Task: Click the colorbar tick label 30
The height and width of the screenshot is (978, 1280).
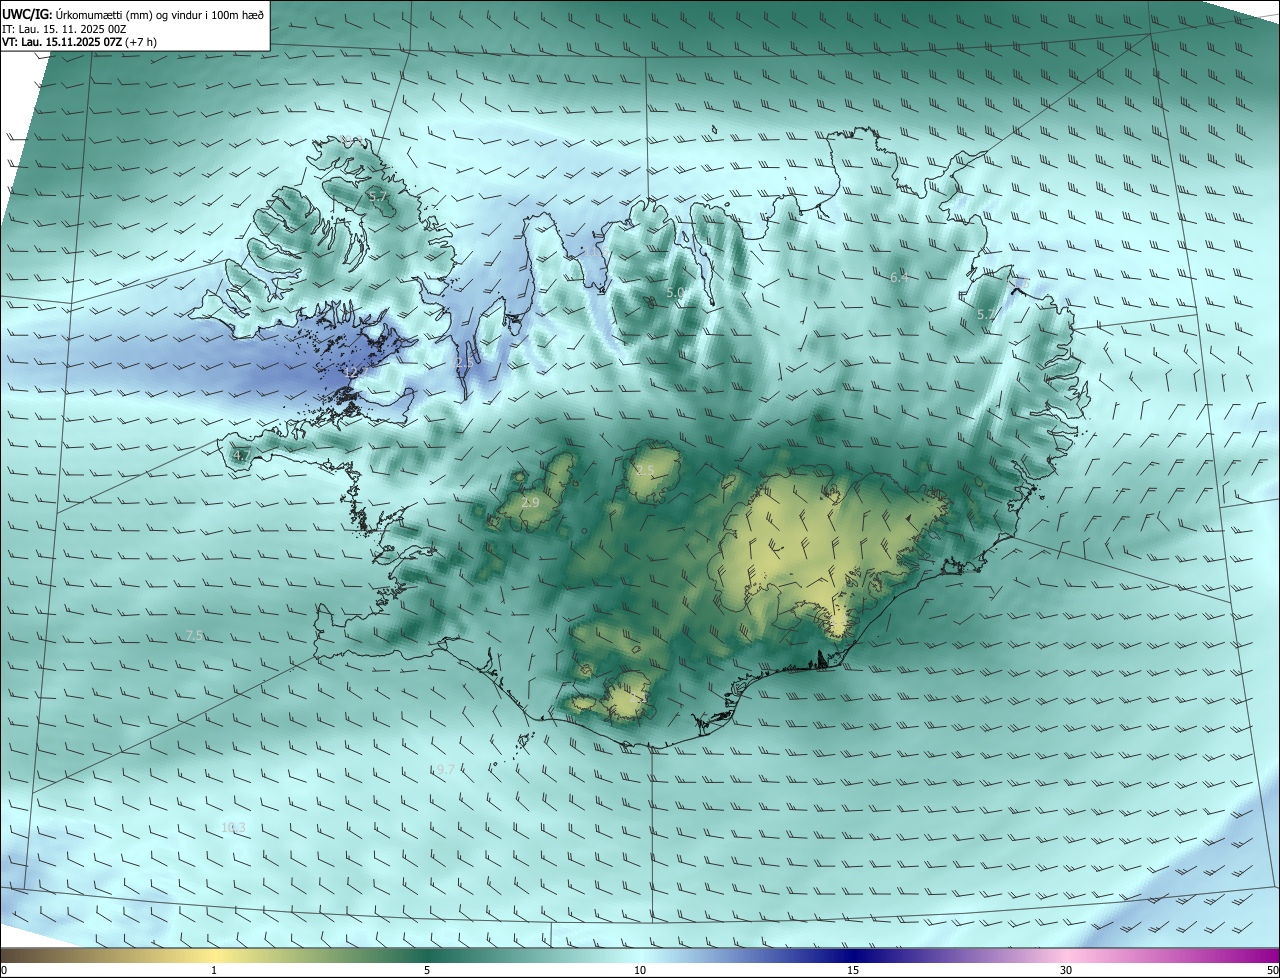Action: (x=1066, y=970)
